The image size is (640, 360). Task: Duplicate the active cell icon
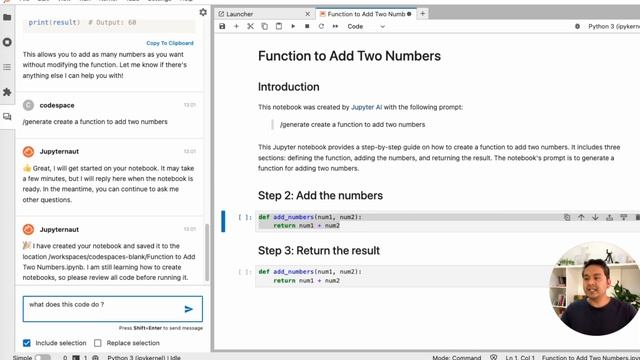pos(567,217)
